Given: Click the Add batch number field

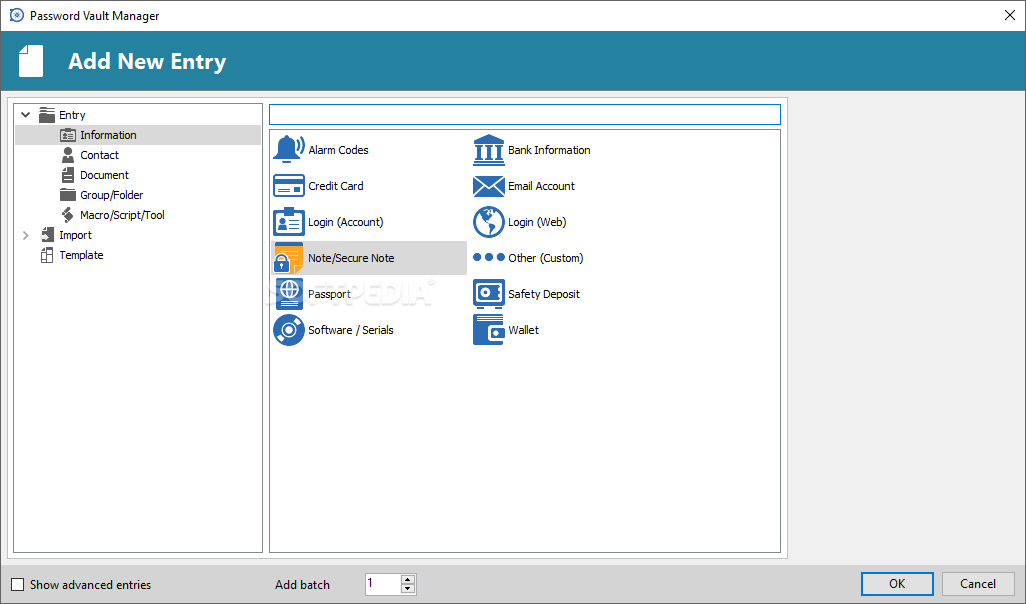Looking at the screenshot, I should click(x=383, y=584).
